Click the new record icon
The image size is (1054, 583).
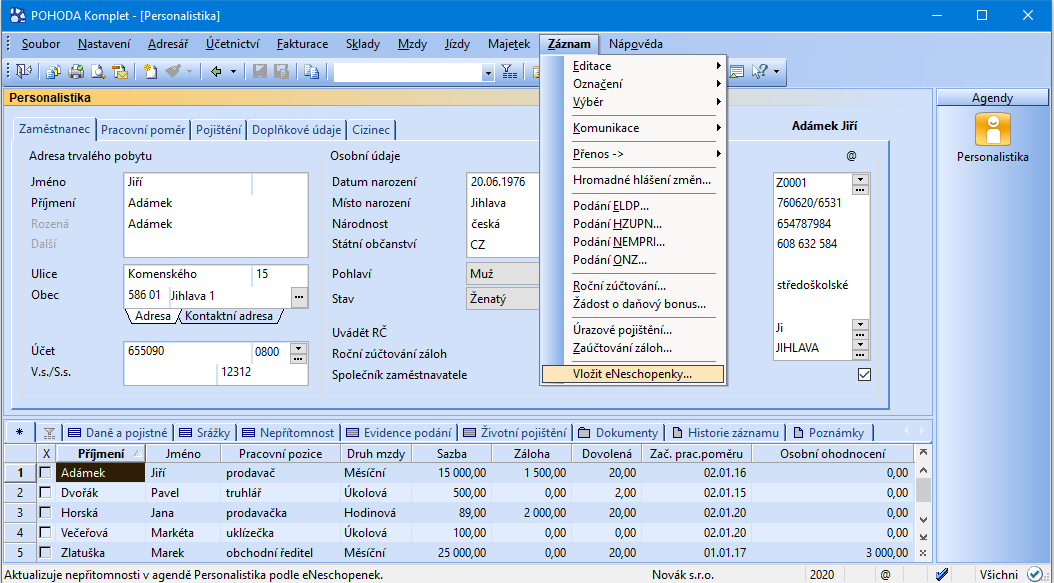click(x=150, y=72)
